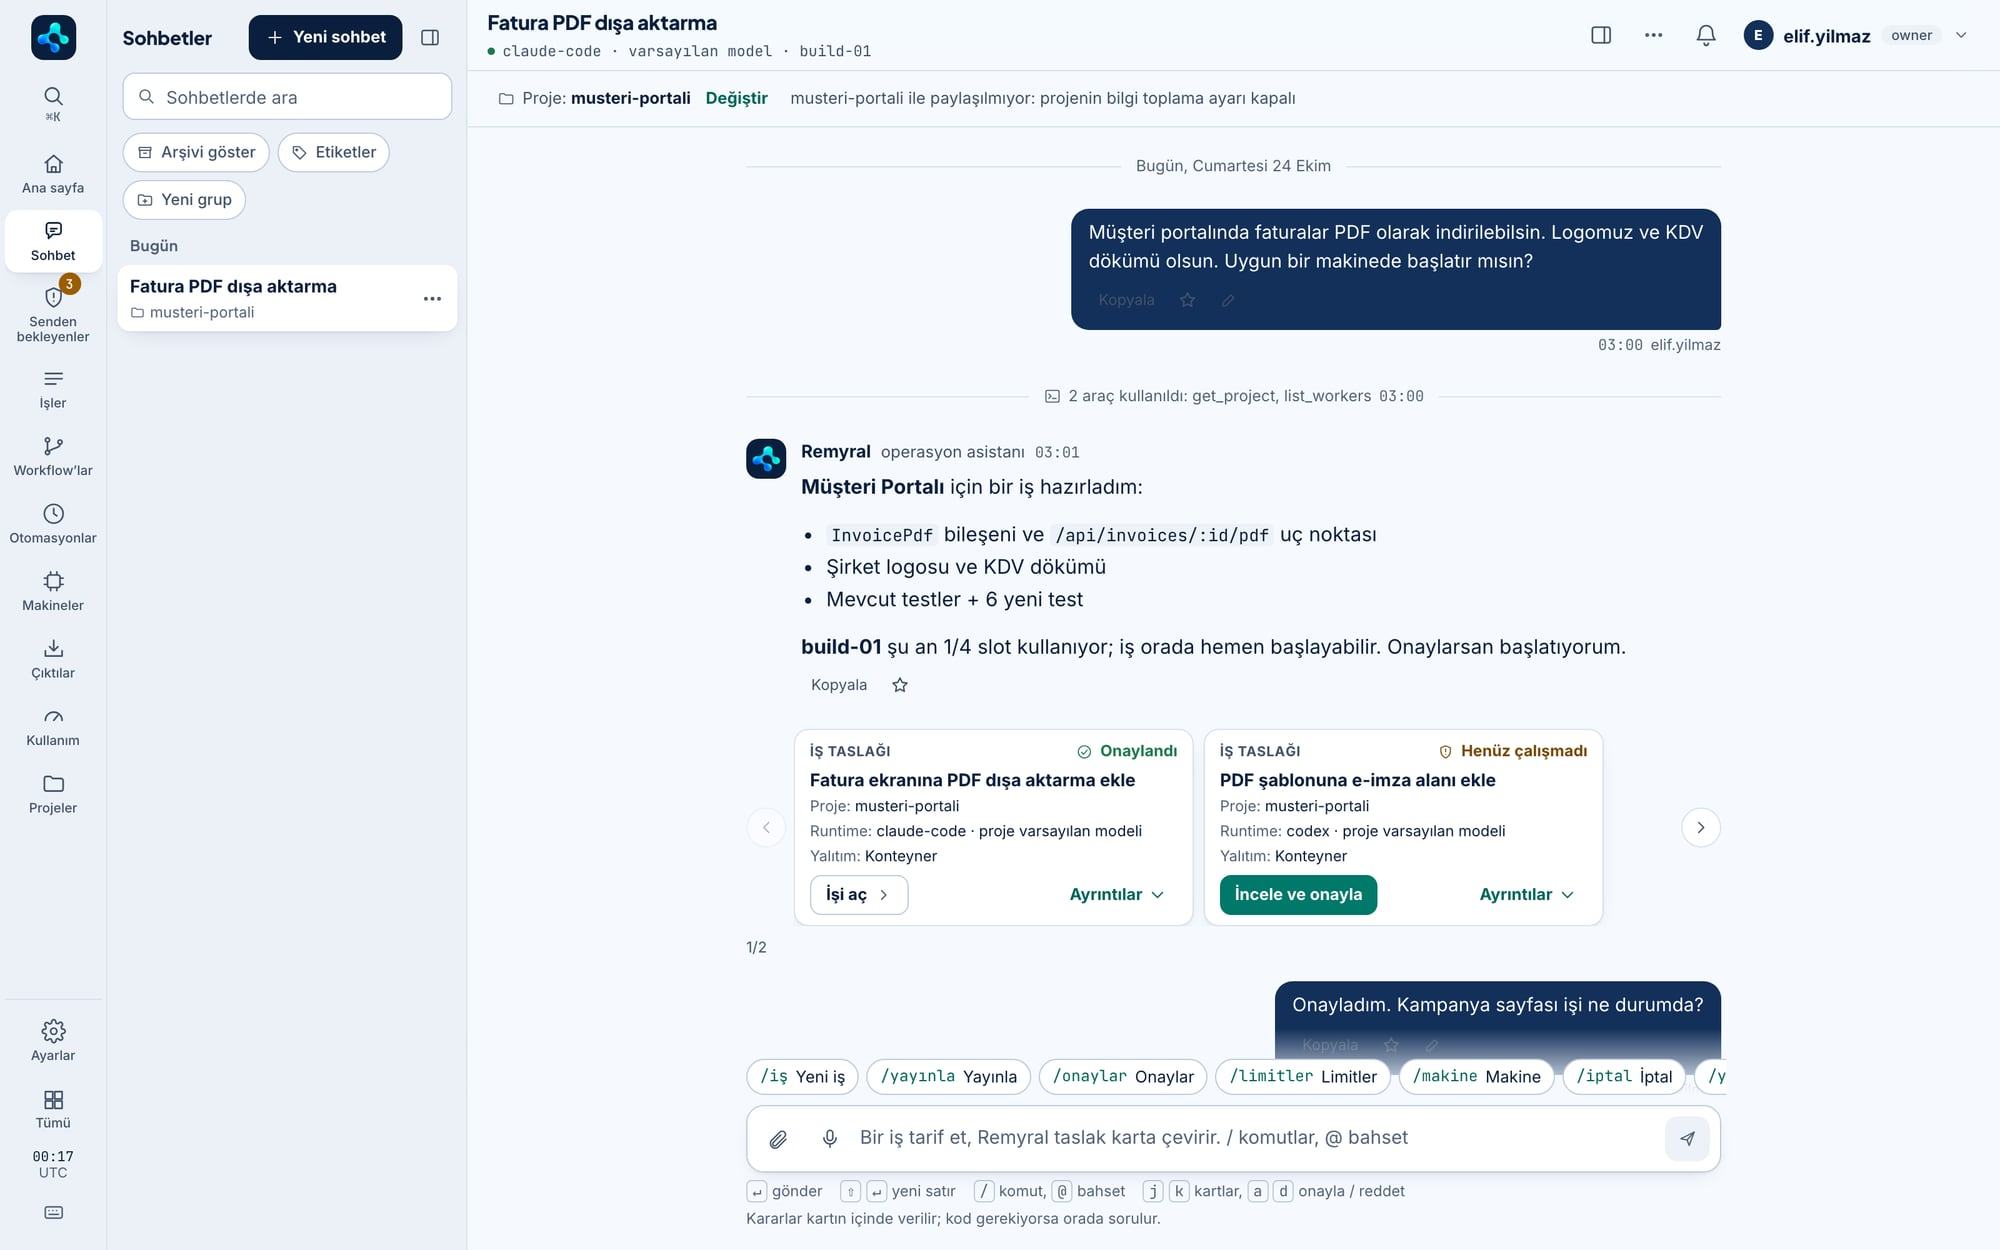
Task: Click the İncele ve onayla button
Action: point(1298,895)
